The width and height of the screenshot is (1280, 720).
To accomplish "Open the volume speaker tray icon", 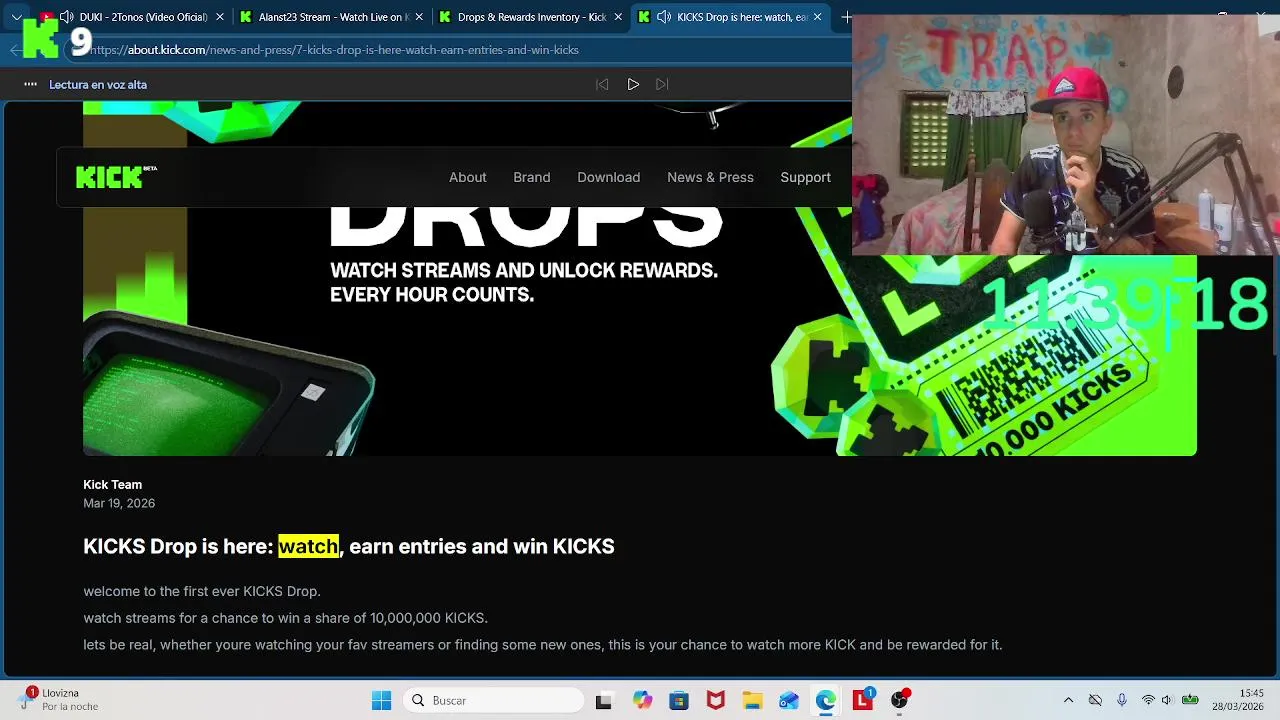I will (1166, 700).
